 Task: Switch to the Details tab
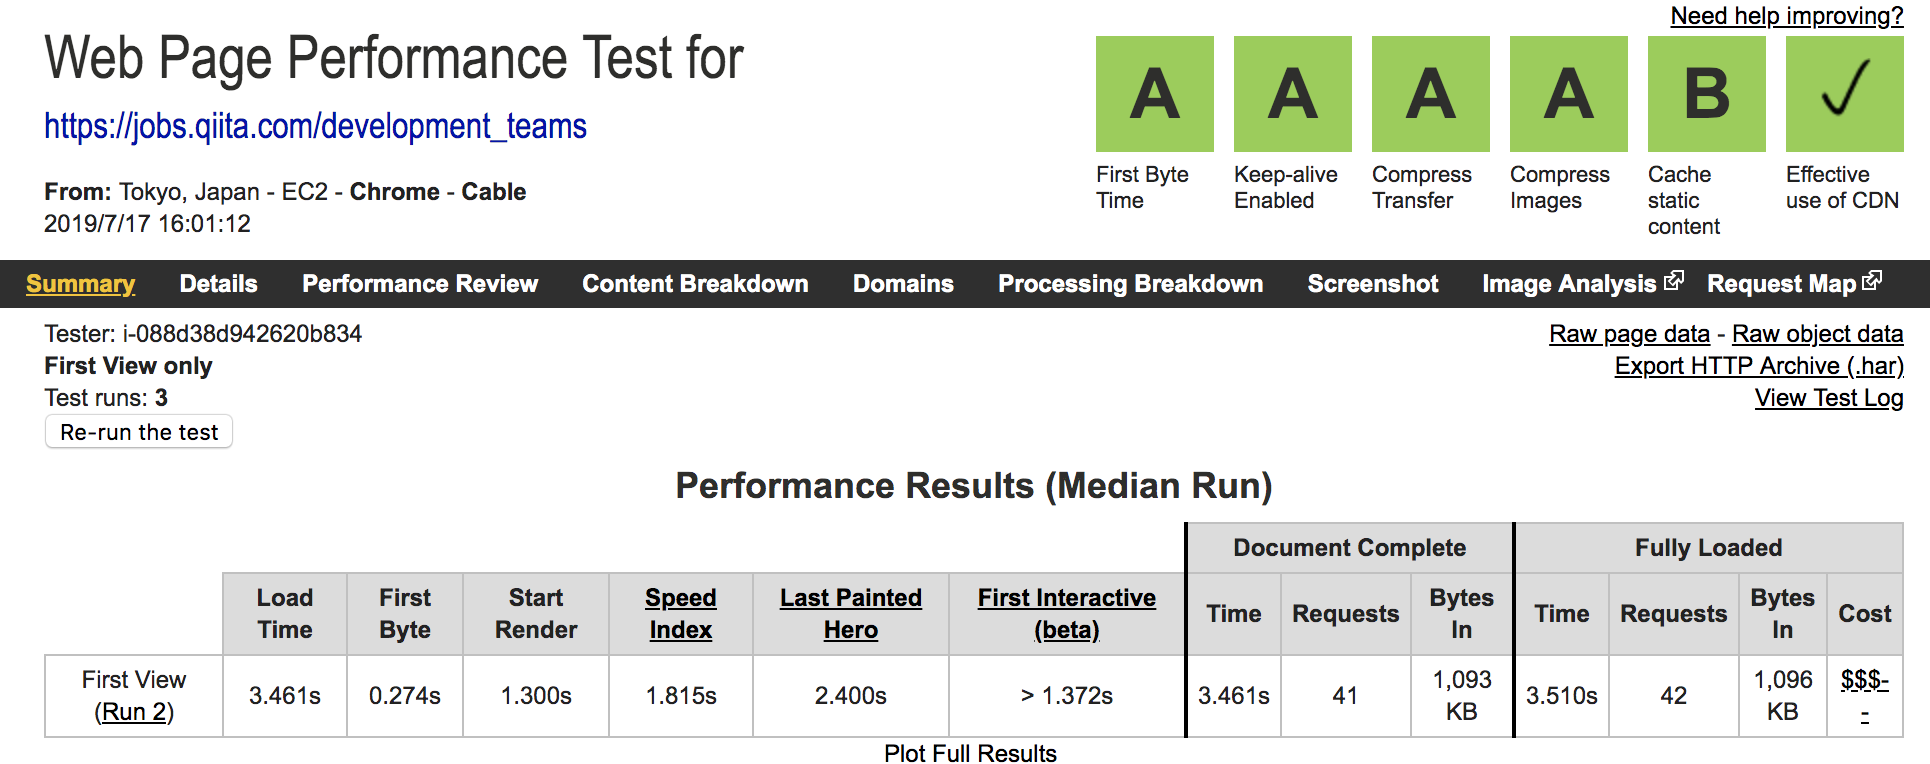coord(218,284)
